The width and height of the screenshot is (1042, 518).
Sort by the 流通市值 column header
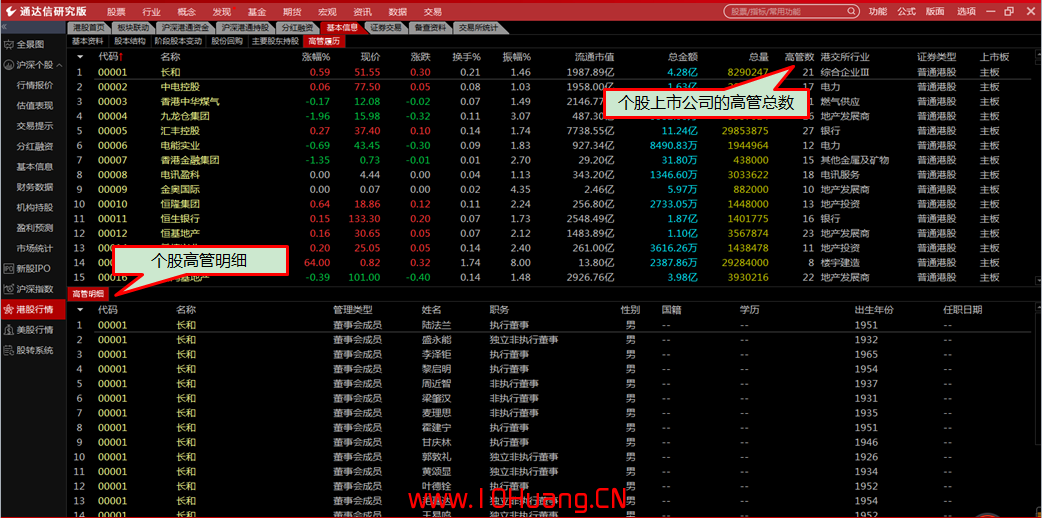594,57
